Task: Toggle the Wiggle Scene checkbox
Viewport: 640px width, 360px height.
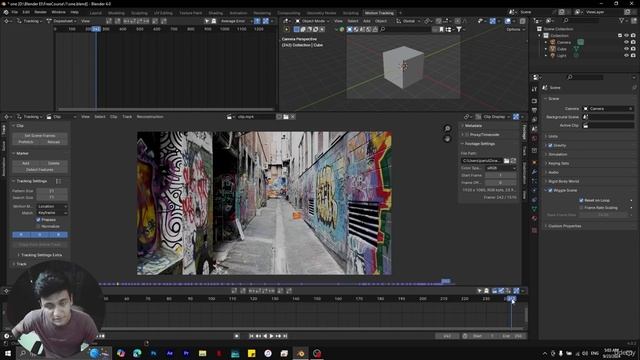Action: pos(550,190)
